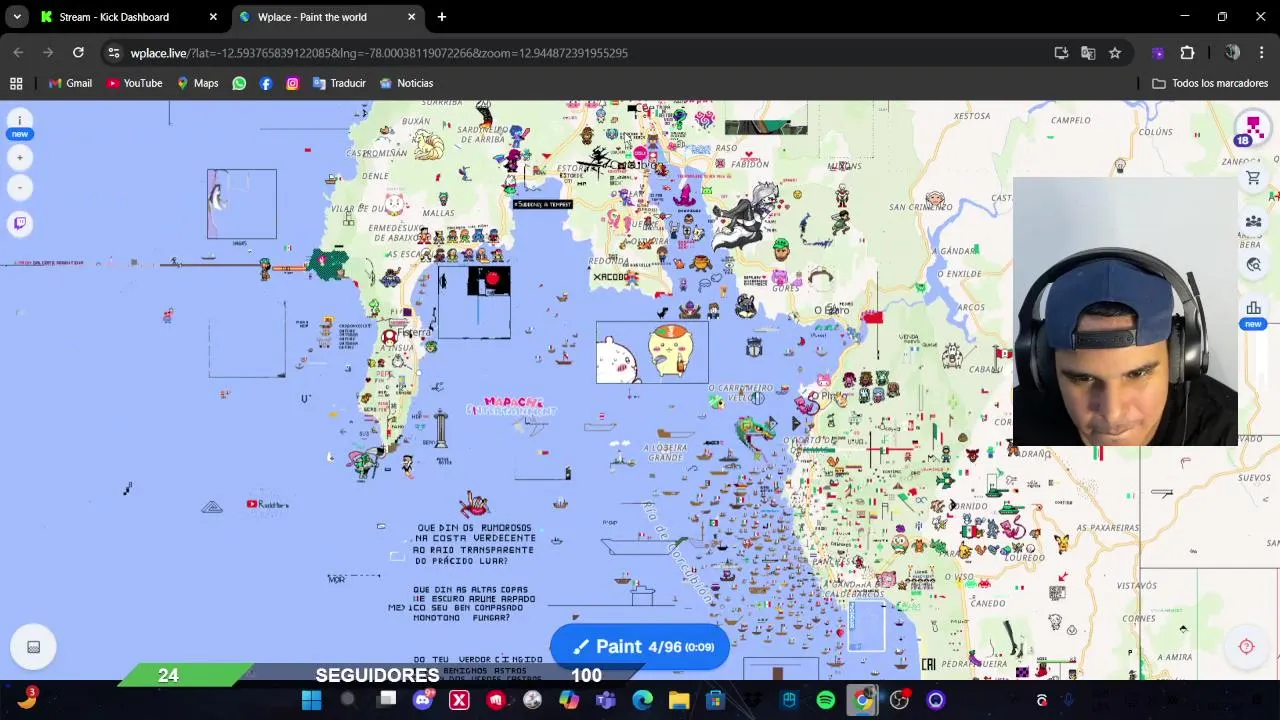Open the Traducir bookmark

[x=339, y=83]
